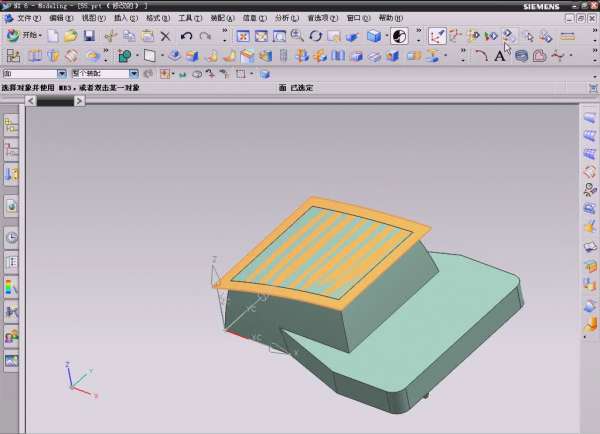Toggle the black and white face analysis icon
600x434 pixels.
399,36
